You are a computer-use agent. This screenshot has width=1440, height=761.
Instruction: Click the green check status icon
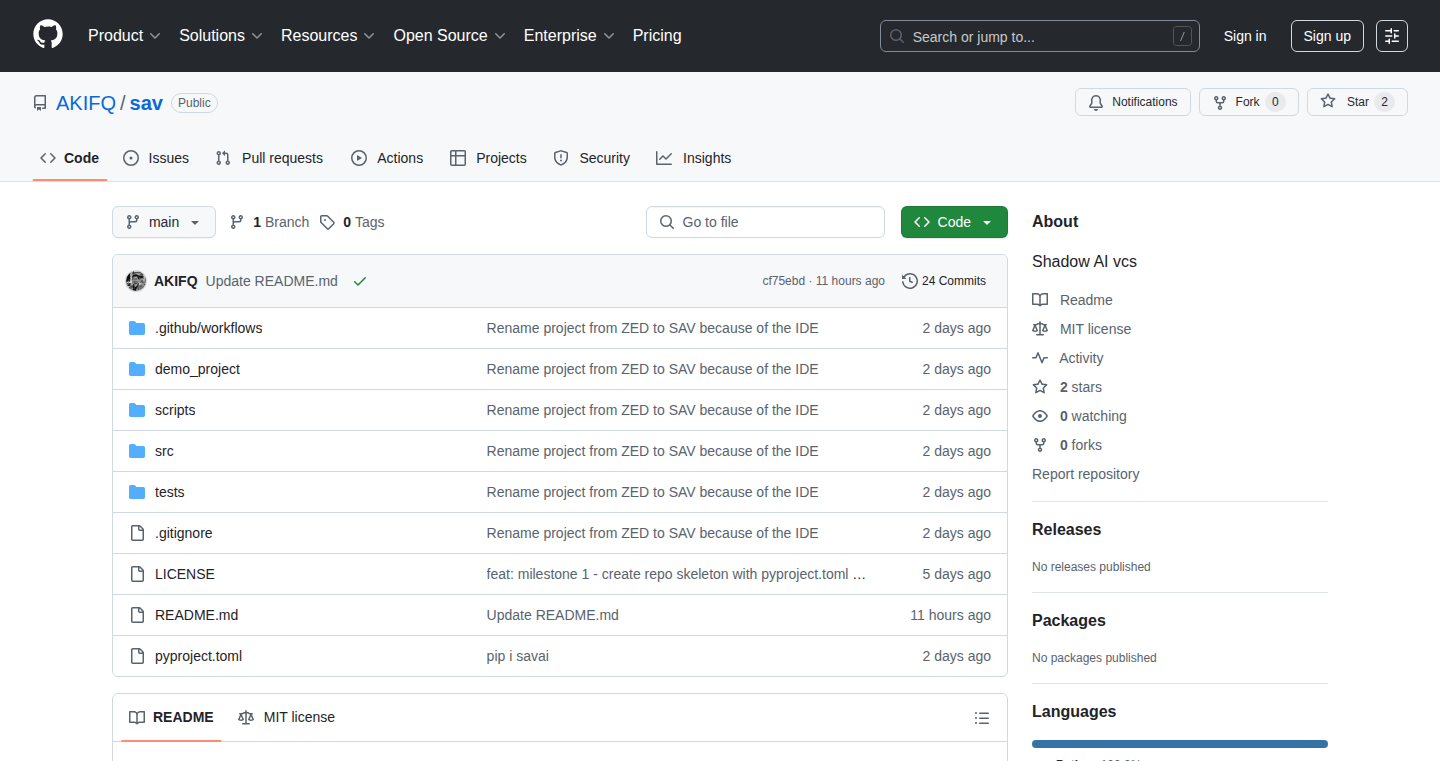[x=360, y=281]
